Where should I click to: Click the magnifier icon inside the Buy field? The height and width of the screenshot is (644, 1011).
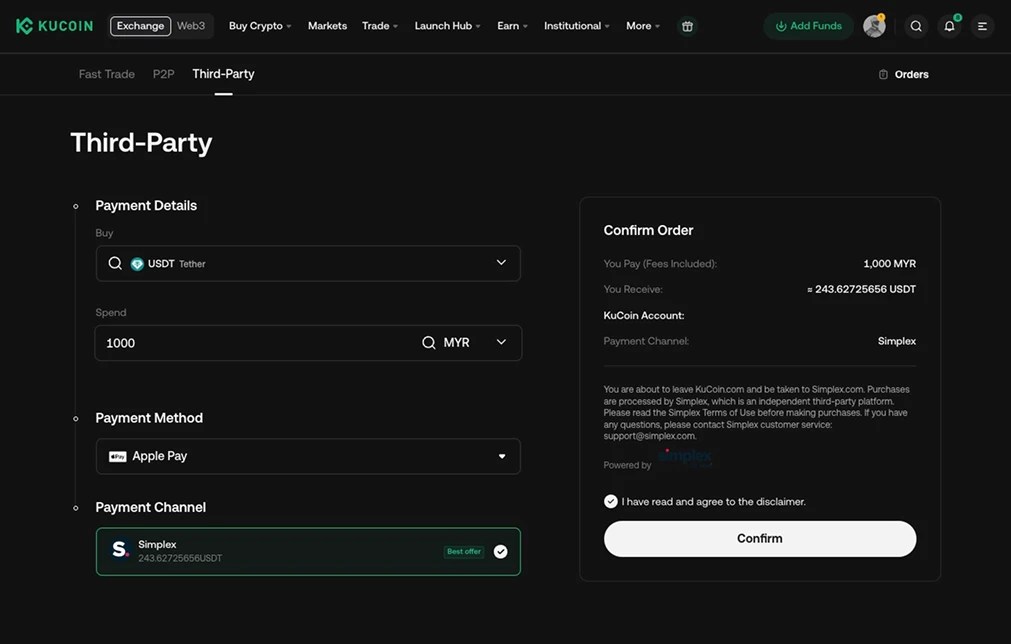pos(115,263)
